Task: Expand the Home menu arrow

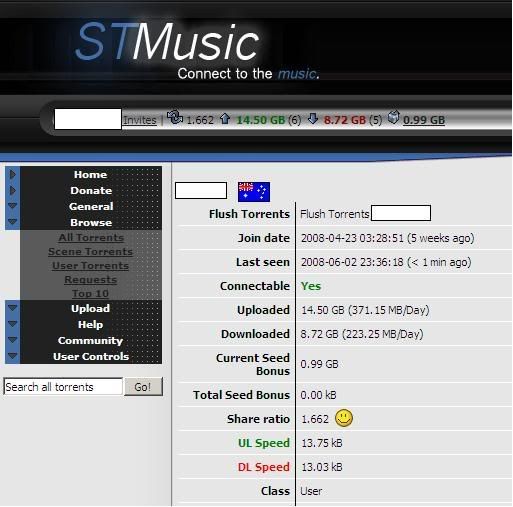Action: pyautogui.click(x=13, y=174)
